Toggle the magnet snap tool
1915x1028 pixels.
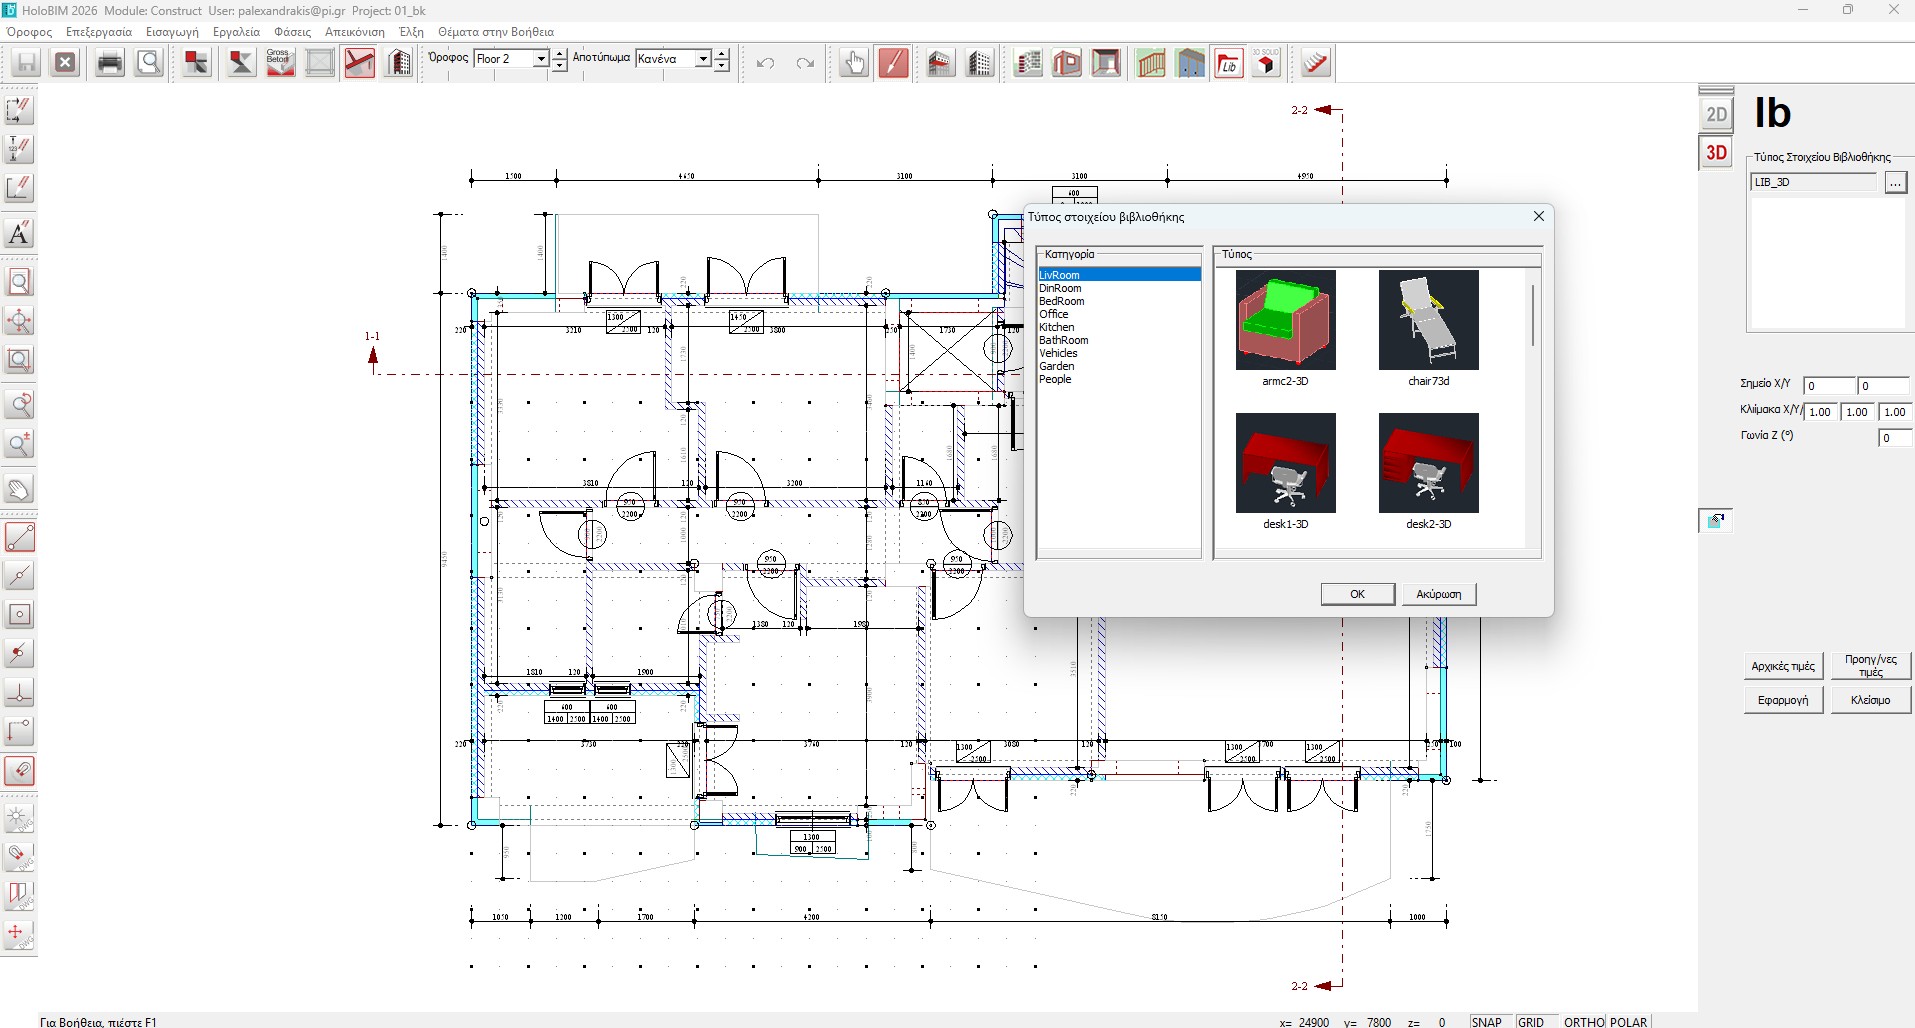tap(19, 771)
